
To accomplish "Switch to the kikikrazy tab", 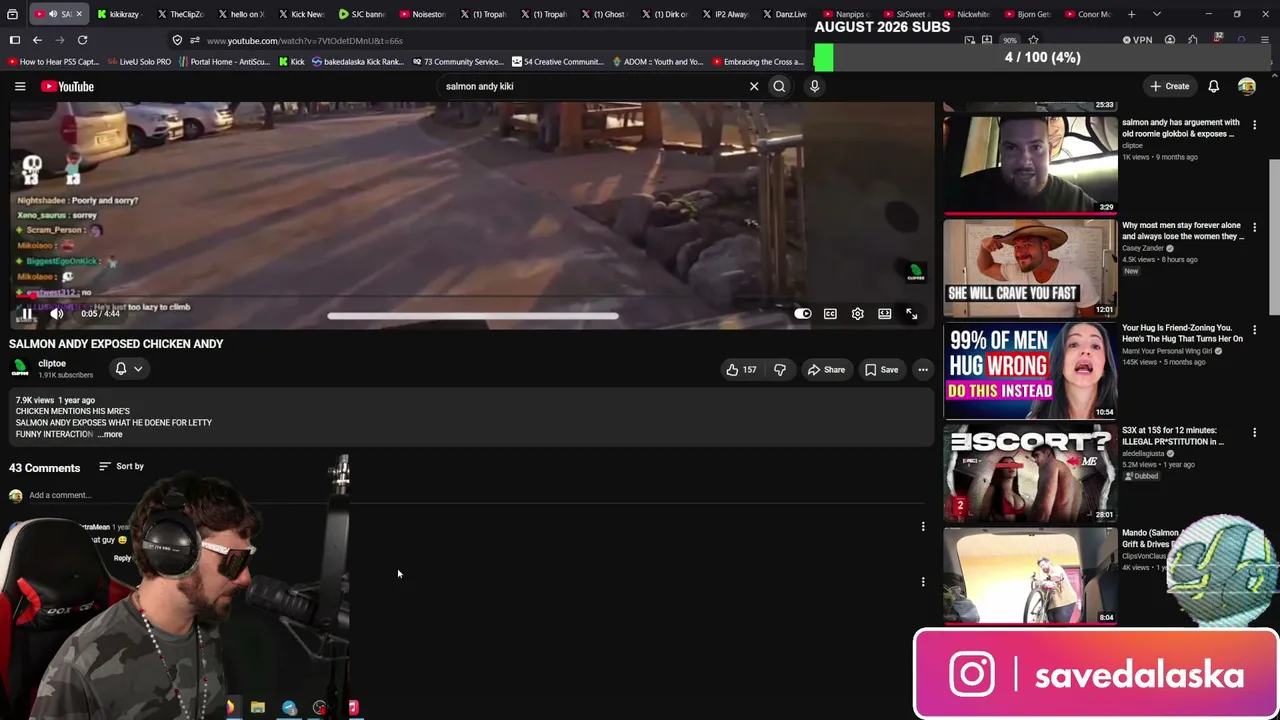I will (119, 14).
